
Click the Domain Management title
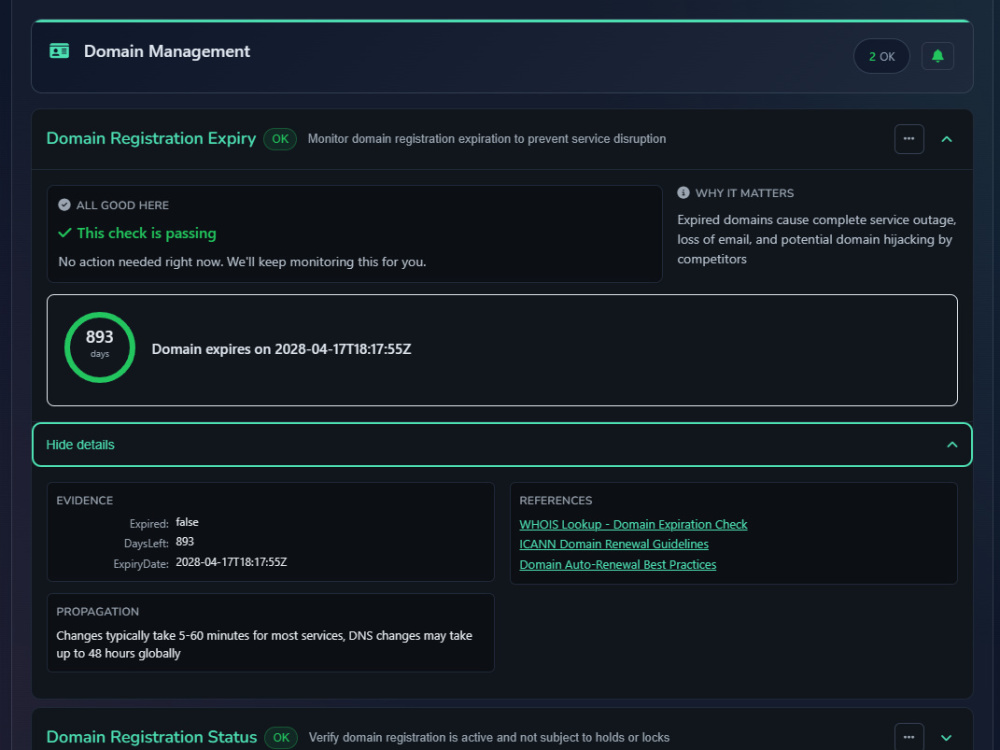pos(167,52)
